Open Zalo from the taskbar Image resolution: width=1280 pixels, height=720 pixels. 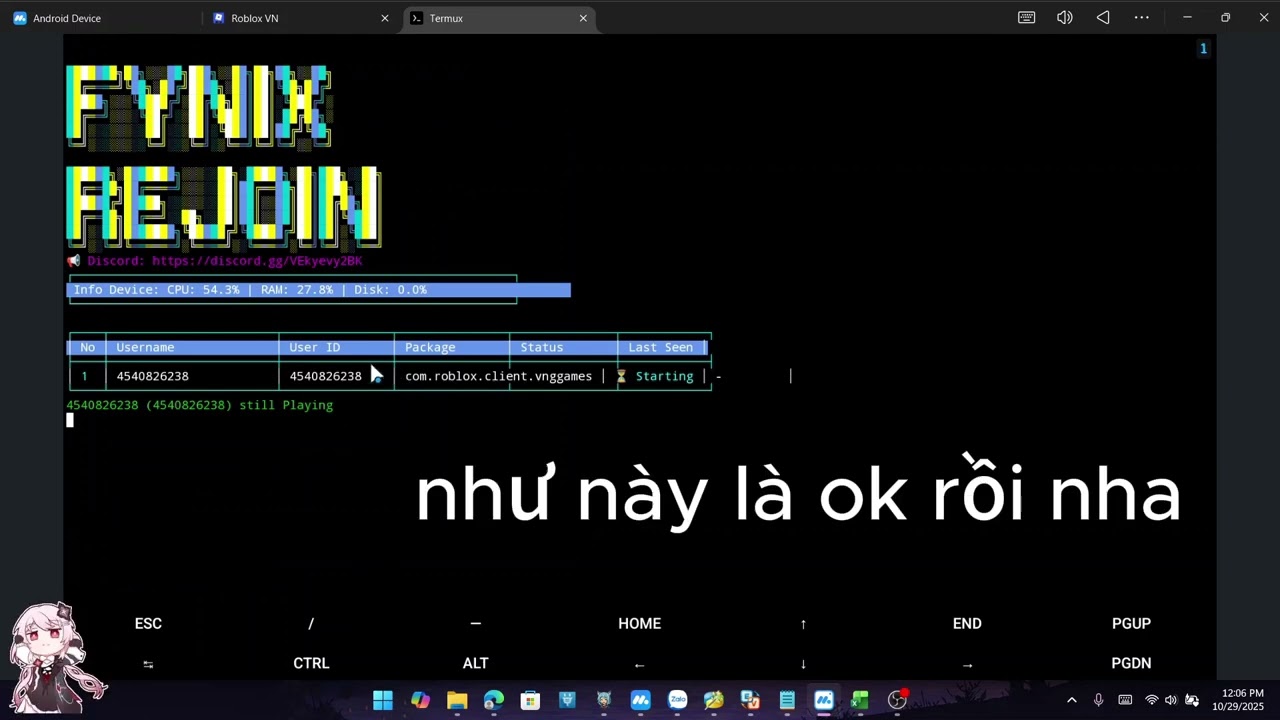[x=677, y=700]
